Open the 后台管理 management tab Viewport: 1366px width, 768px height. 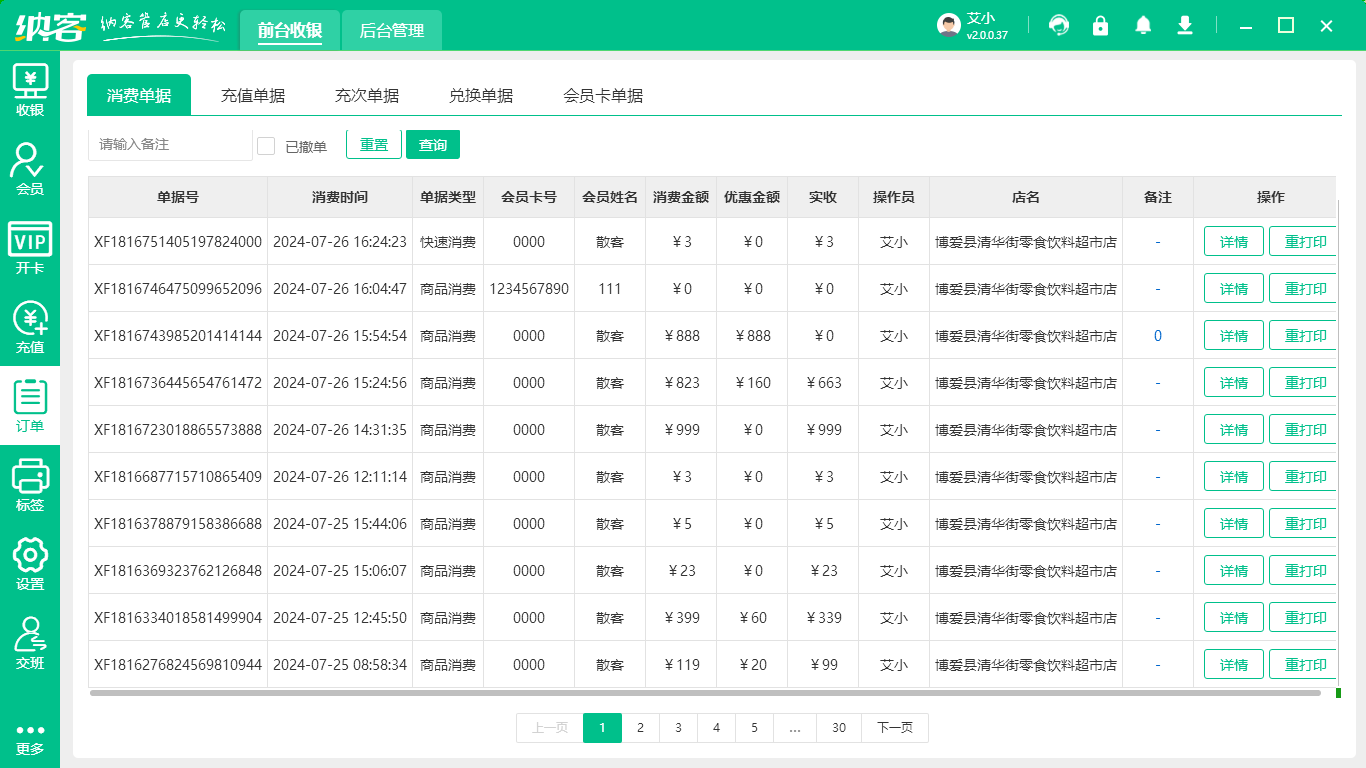click(391, 30)
